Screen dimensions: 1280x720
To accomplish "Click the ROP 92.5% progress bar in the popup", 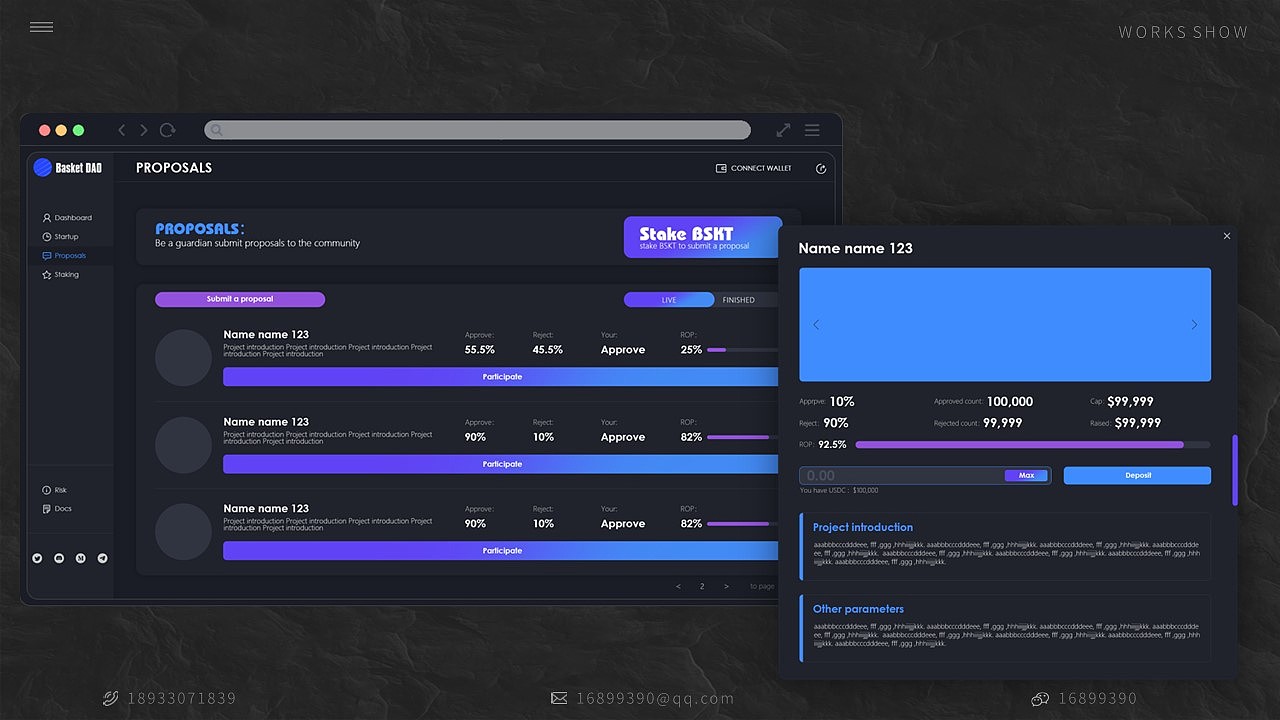I will tap(1033, 445).
